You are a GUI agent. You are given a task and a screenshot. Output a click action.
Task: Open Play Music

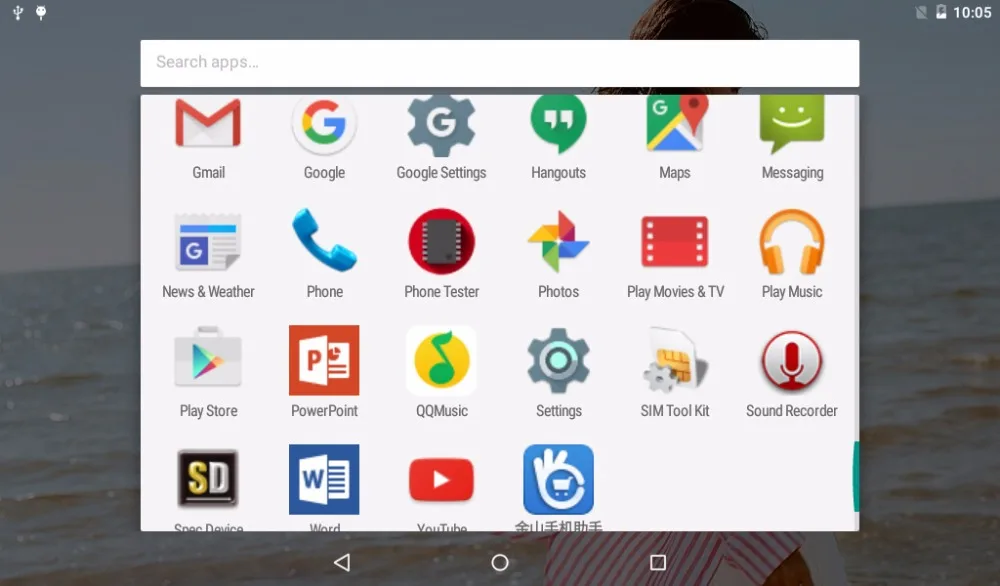(x=792, y=242)
